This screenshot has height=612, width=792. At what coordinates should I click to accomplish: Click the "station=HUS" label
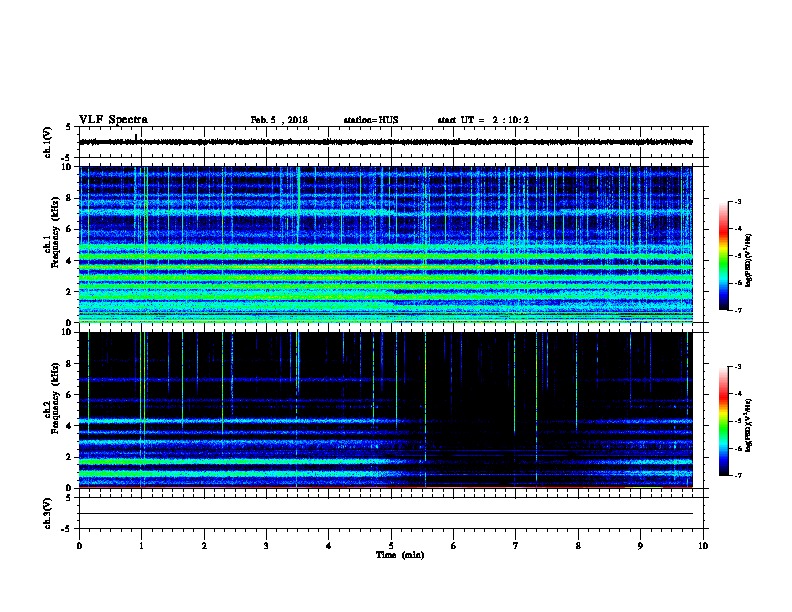tap(371, 120)
